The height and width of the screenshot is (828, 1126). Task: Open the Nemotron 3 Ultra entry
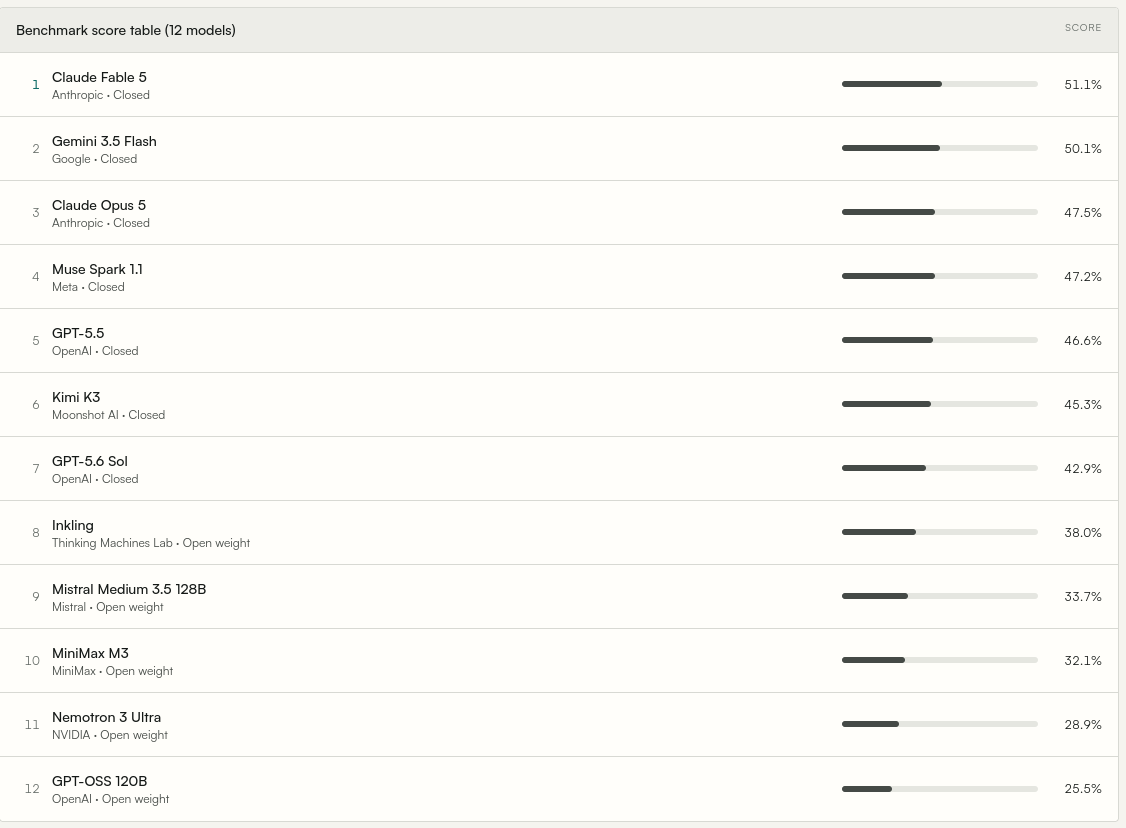click(559, 724)
